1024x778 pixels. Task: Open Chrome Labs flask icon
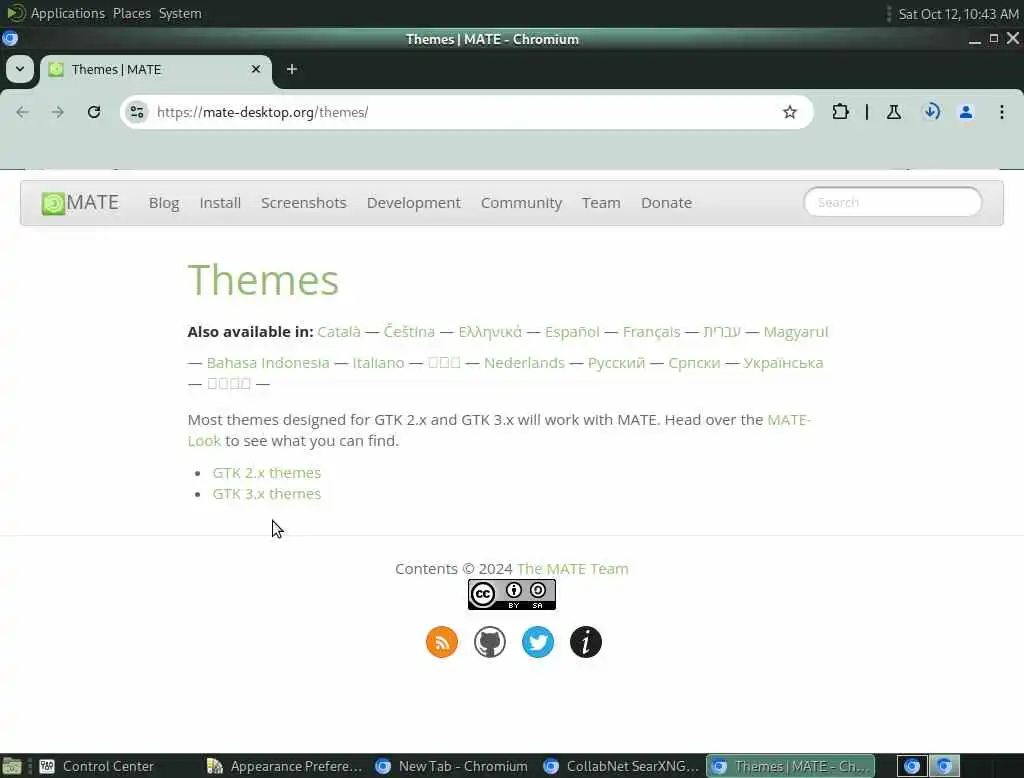pos(894,112)
